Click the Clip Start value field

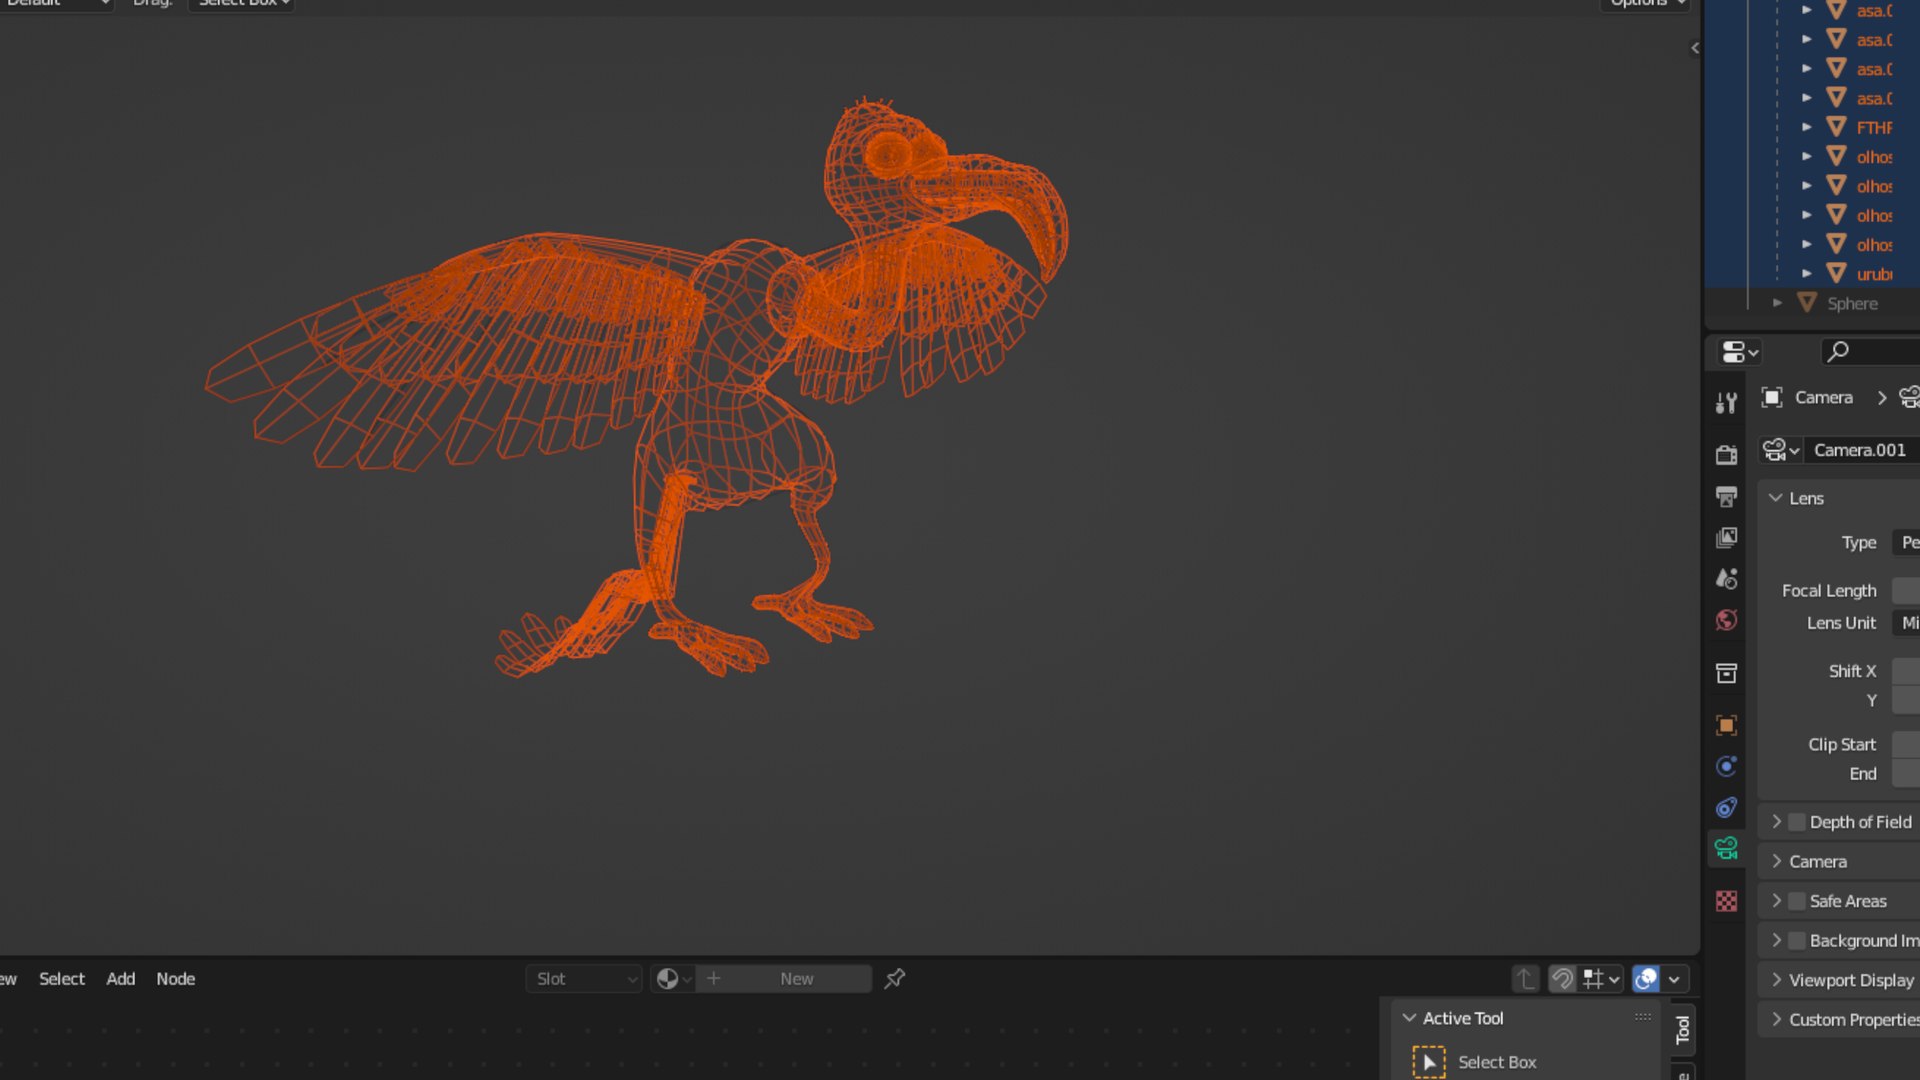coord(1906,745)
